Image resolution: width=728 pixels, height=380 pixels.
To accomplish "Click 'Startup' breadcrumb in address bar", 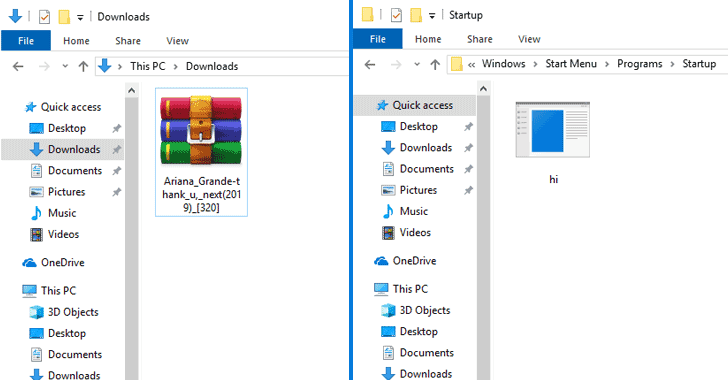I will [x=699, y=64].
